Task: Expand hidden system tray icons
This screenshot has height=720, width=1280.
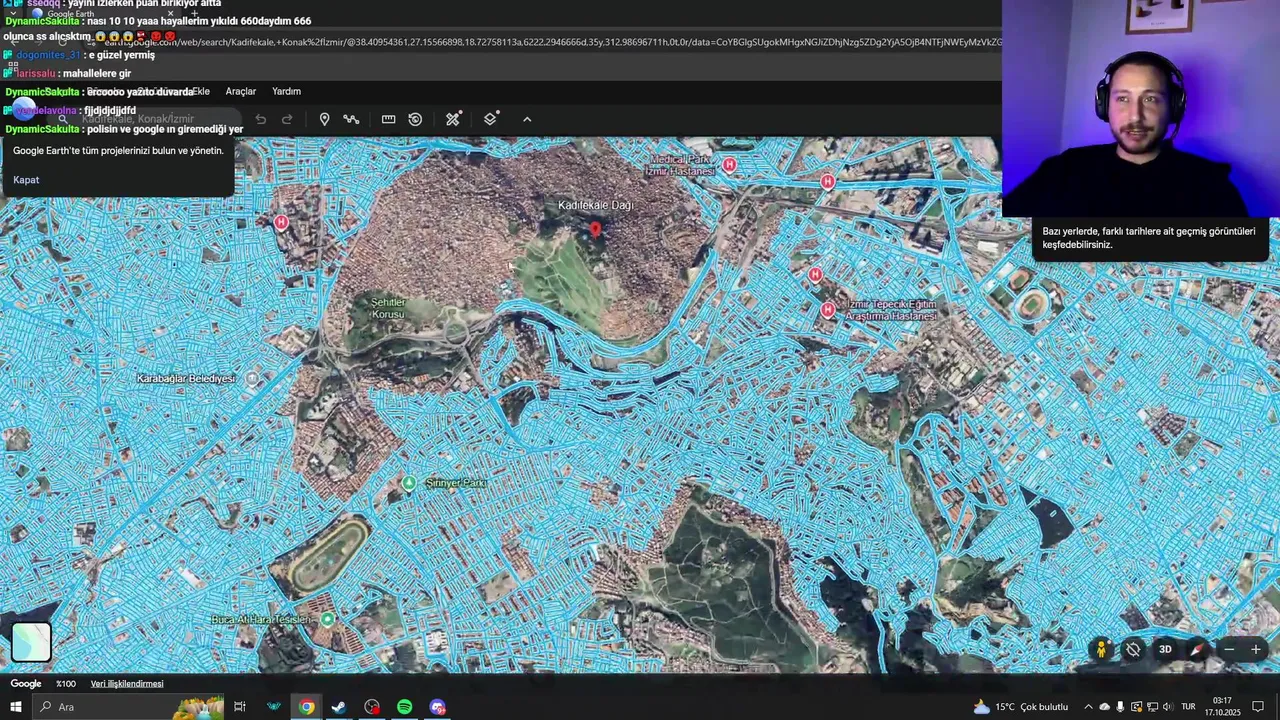Action: pyautogui.click(x=1089, y=707)
